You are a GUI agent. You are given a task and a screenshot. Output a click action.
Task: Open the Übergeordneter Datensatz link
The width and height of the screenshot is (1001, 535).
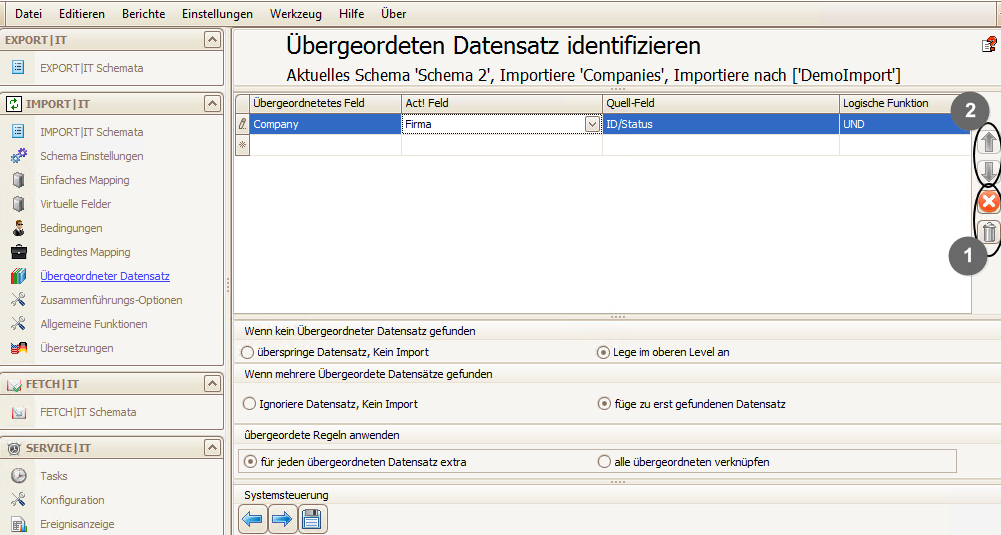(x=105, y=276)
